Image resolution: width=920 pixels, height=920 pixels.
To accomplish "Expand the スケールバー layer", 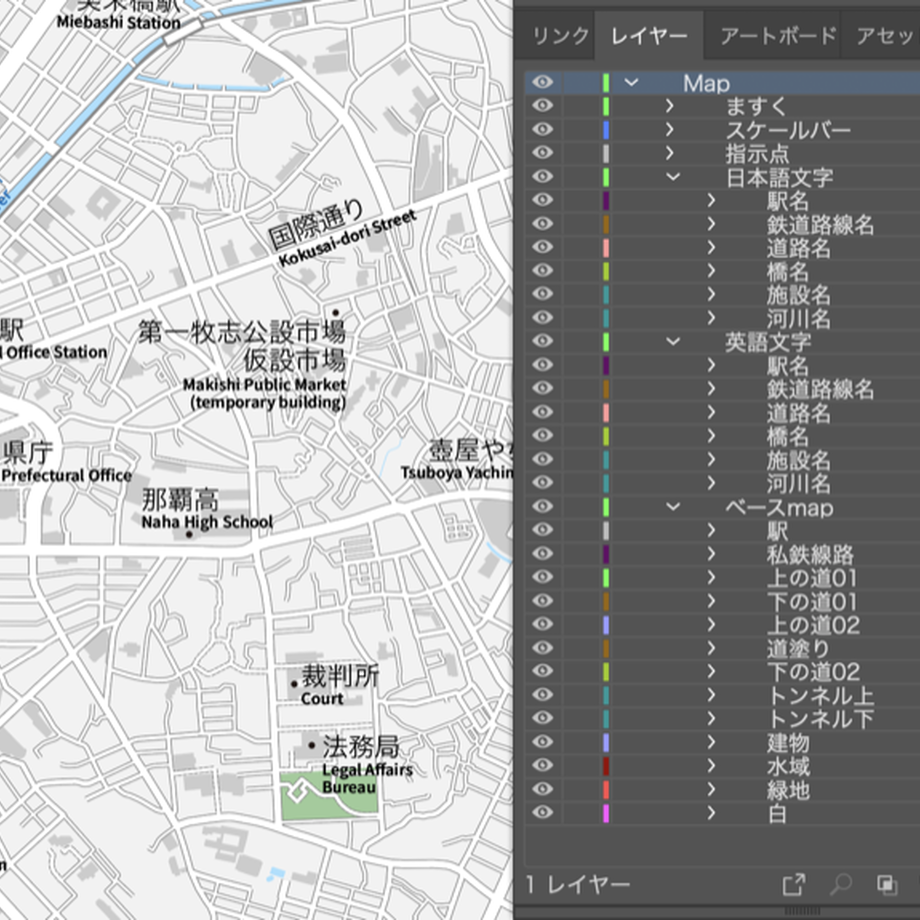I will [x=670, y=129].
